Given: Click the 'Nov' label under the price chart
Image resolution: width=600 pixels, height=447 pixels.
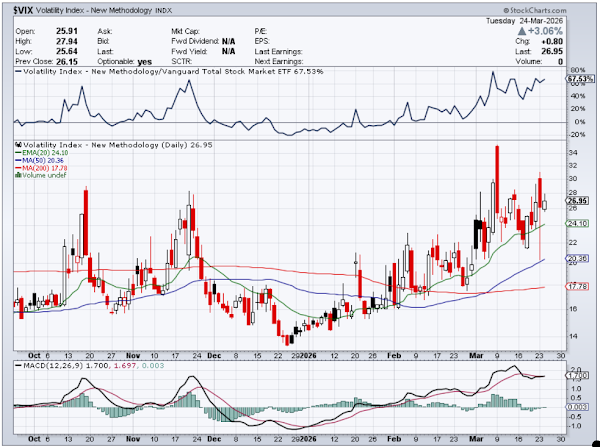Looking at the screenshot, I should tap(133, 355).
